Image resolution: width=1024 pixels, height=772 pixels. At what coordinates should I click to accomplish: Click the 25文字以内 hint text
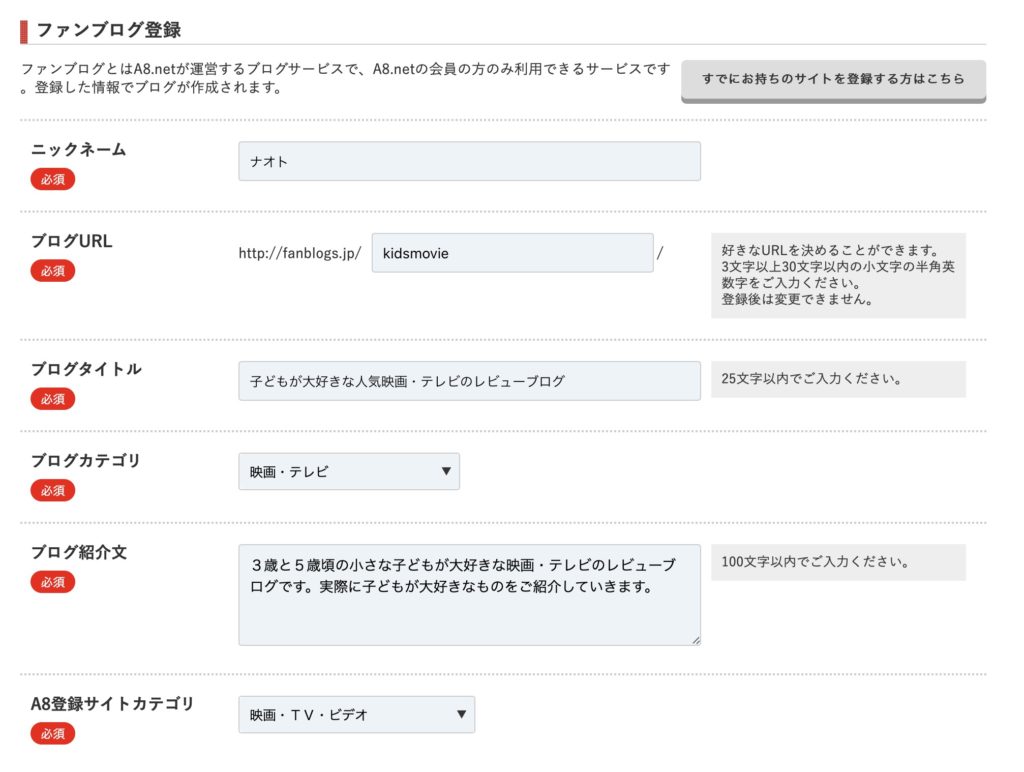pos(811,379)
